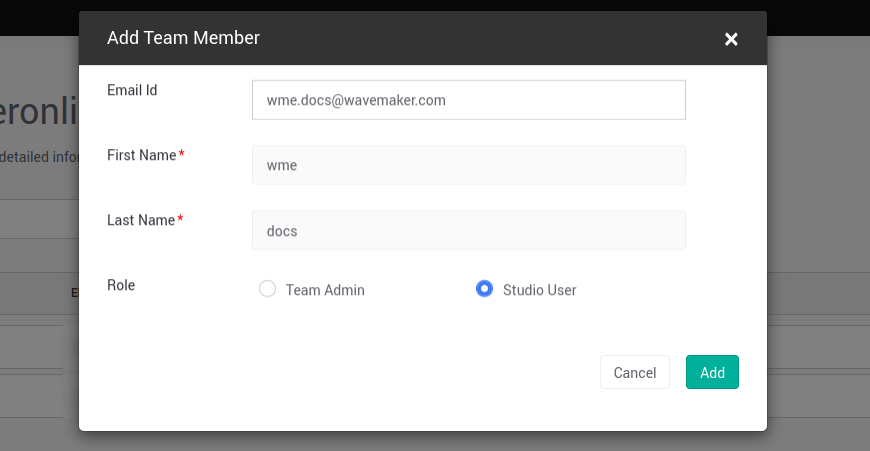Viewport: 870px width, 451px height.
Task: Click the 'detailed info' text behind the dialog
Action: tap(38, 156)
